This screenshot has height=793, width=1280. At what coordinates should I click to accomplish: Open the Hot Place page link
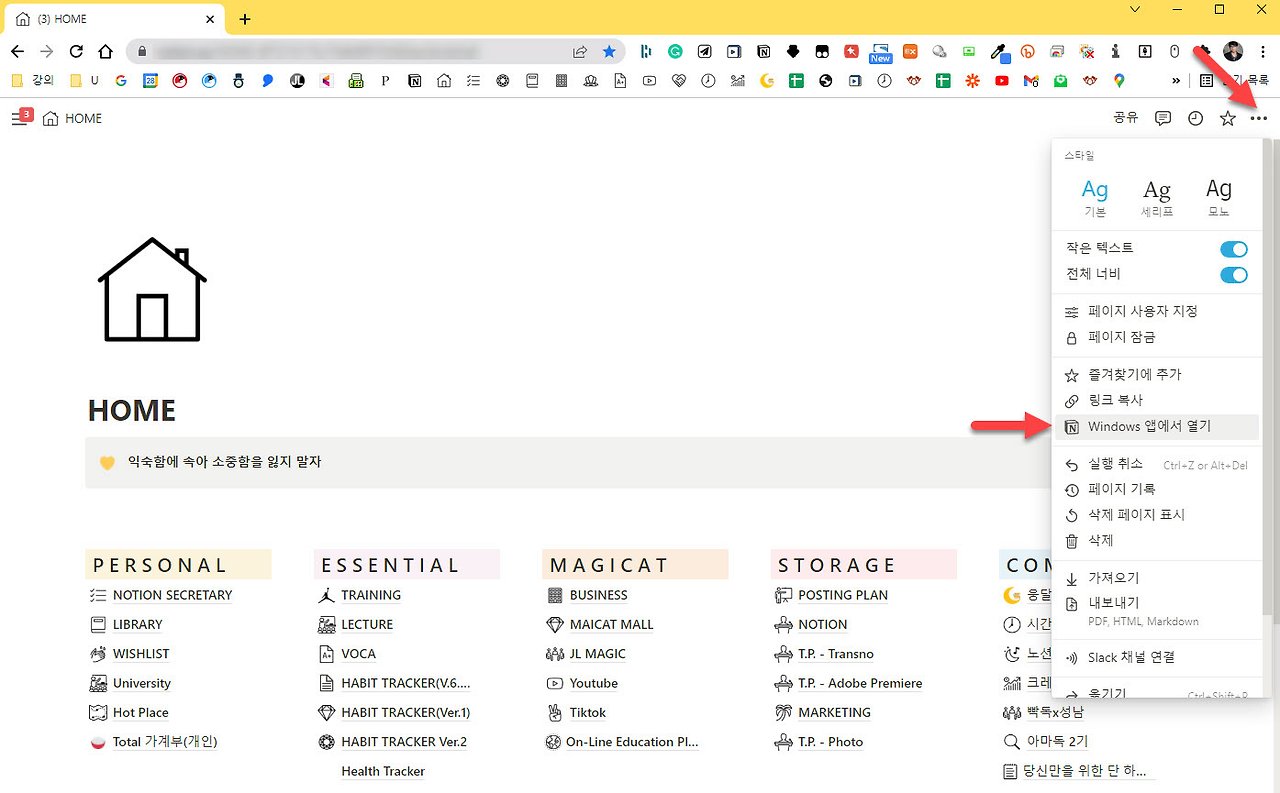pos(140,713)
